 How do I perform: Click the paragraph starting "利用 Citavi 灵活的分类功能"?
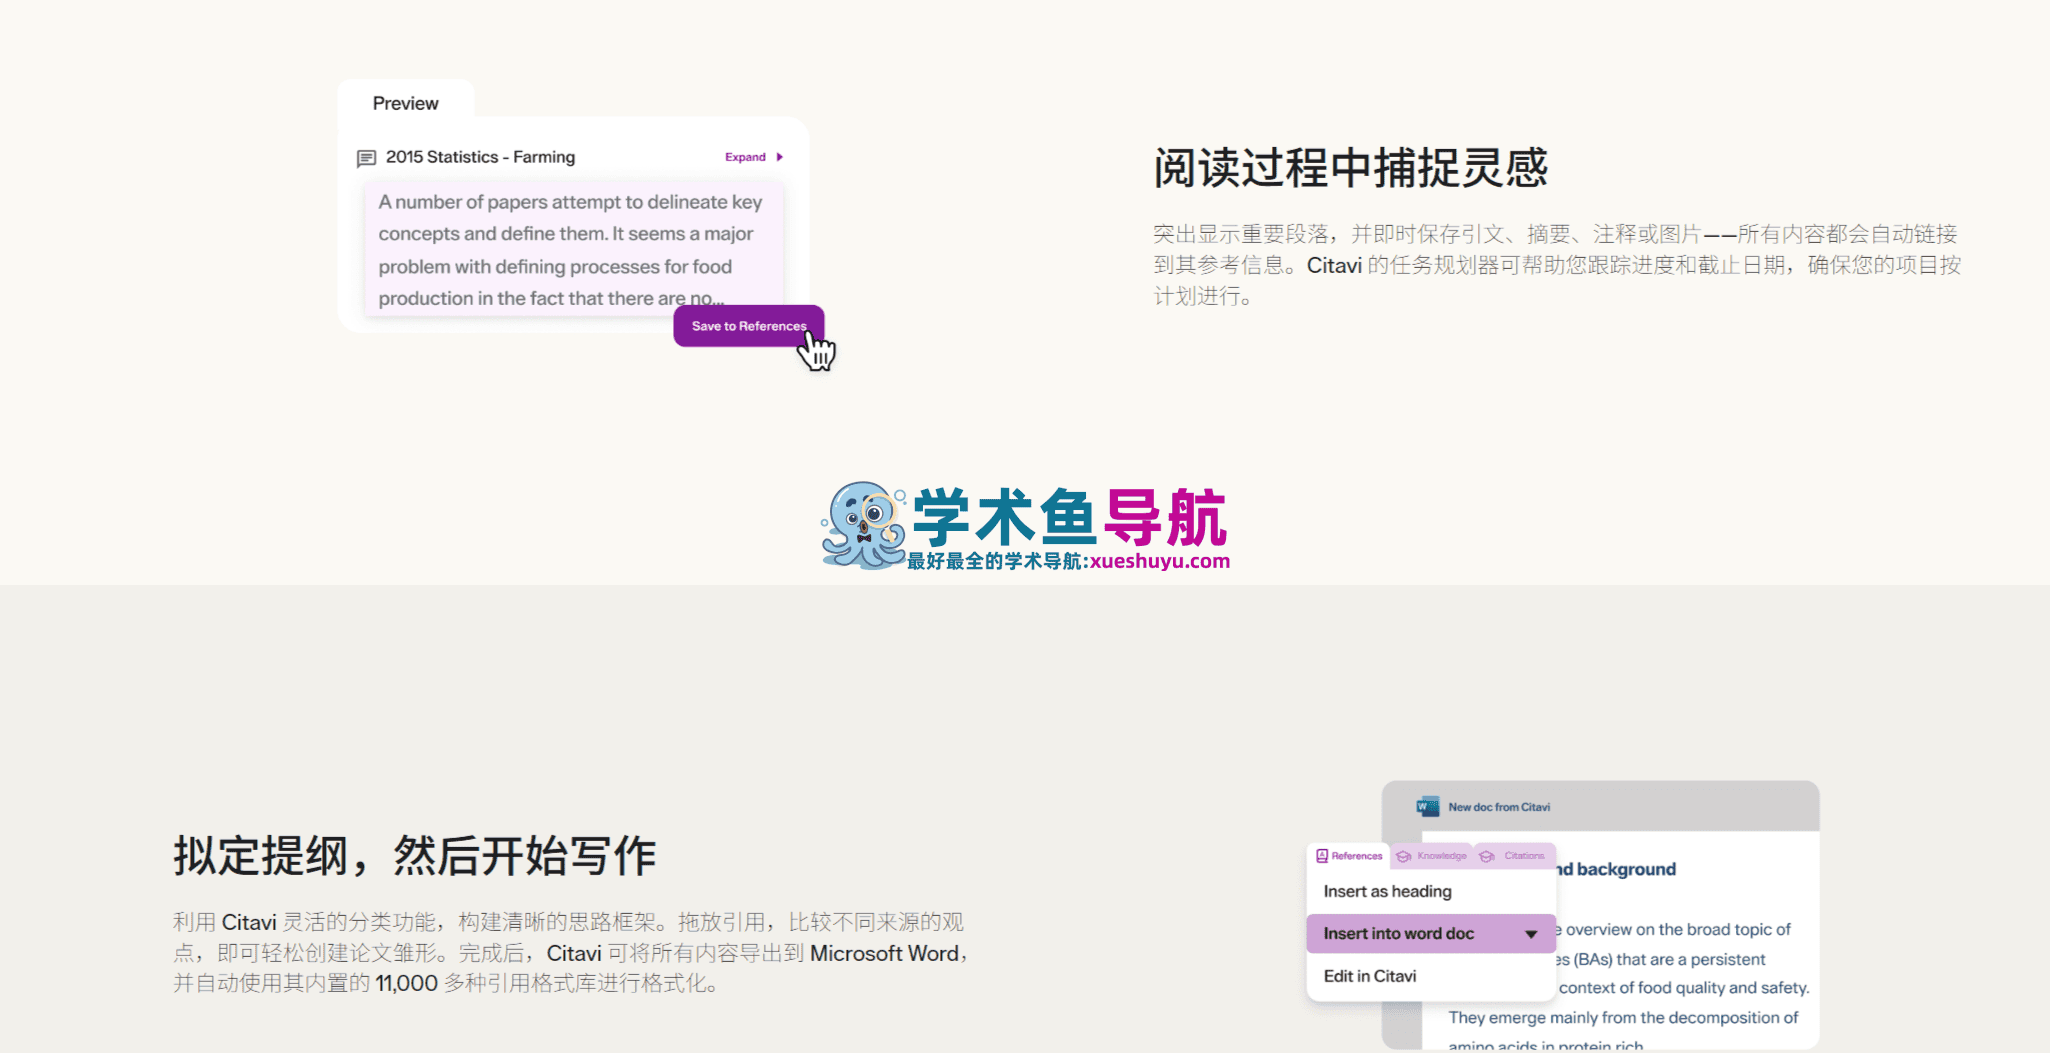coord(573,953)
